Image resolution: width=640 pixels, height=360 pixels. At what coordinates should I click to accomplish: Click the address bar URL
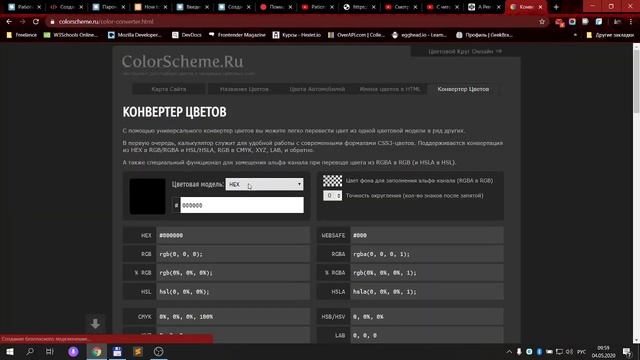(x=106, y=22)
